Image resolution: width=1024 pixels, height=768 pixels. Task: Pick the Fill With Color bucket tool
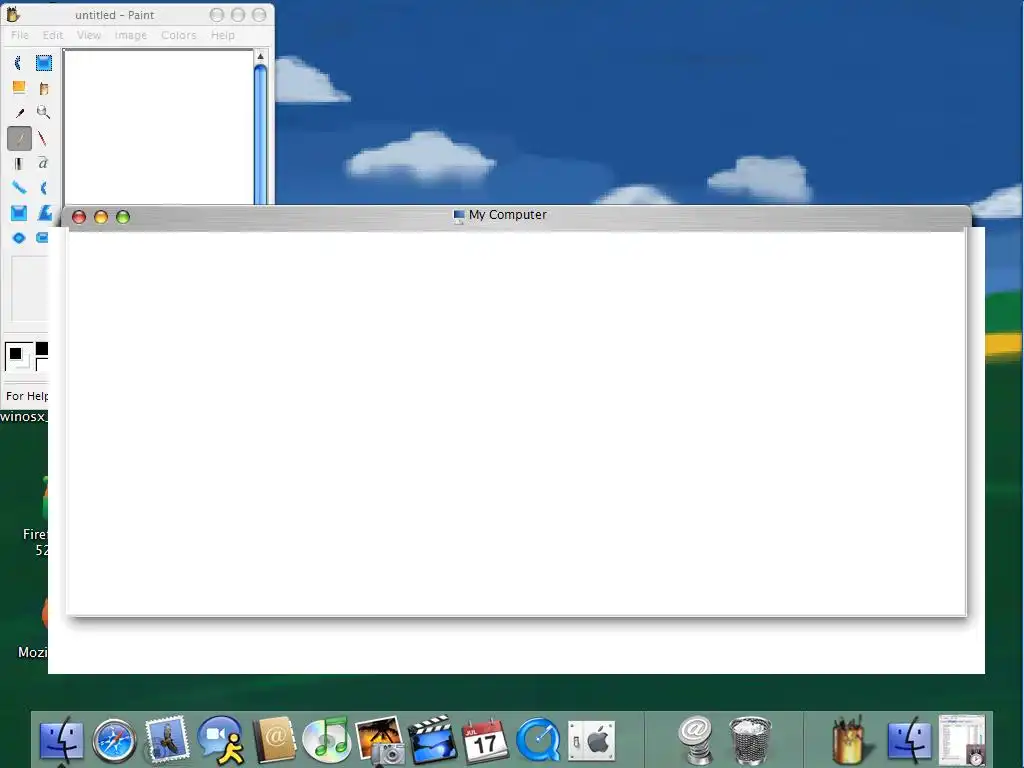[44, 88]
